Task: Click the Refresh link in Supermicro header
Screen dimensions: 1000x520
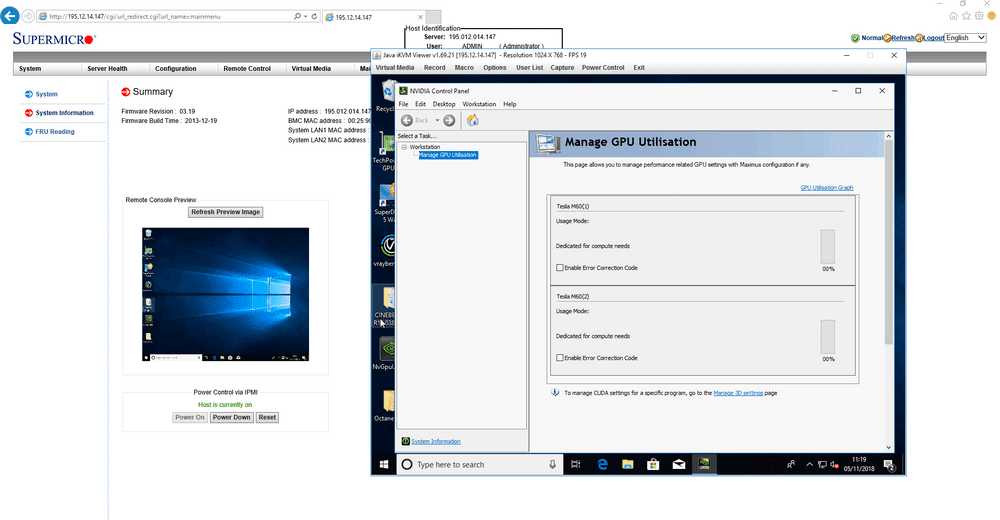Action: pos(902,38)
